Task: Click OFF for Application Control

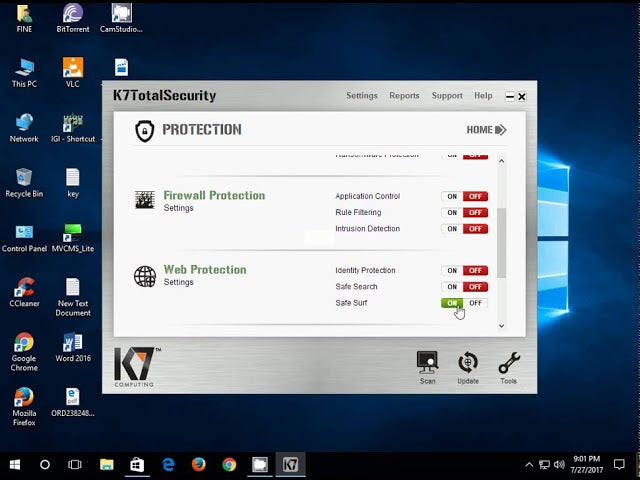Action: pyautogui.click(x=475, y=196)
